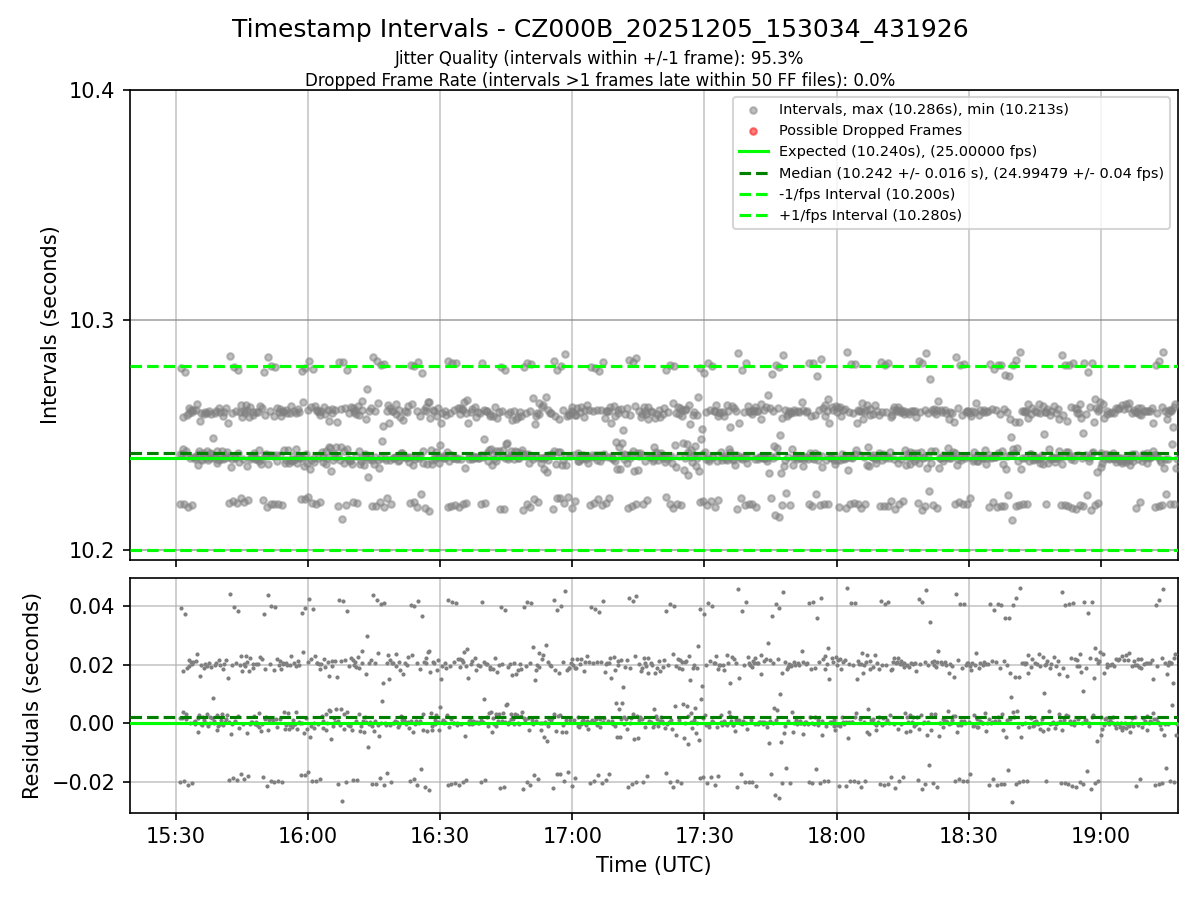1200x900 pixels.
Task: Click the dashed line sample for -1/fps Interval
Action: [x=754, y=194]
